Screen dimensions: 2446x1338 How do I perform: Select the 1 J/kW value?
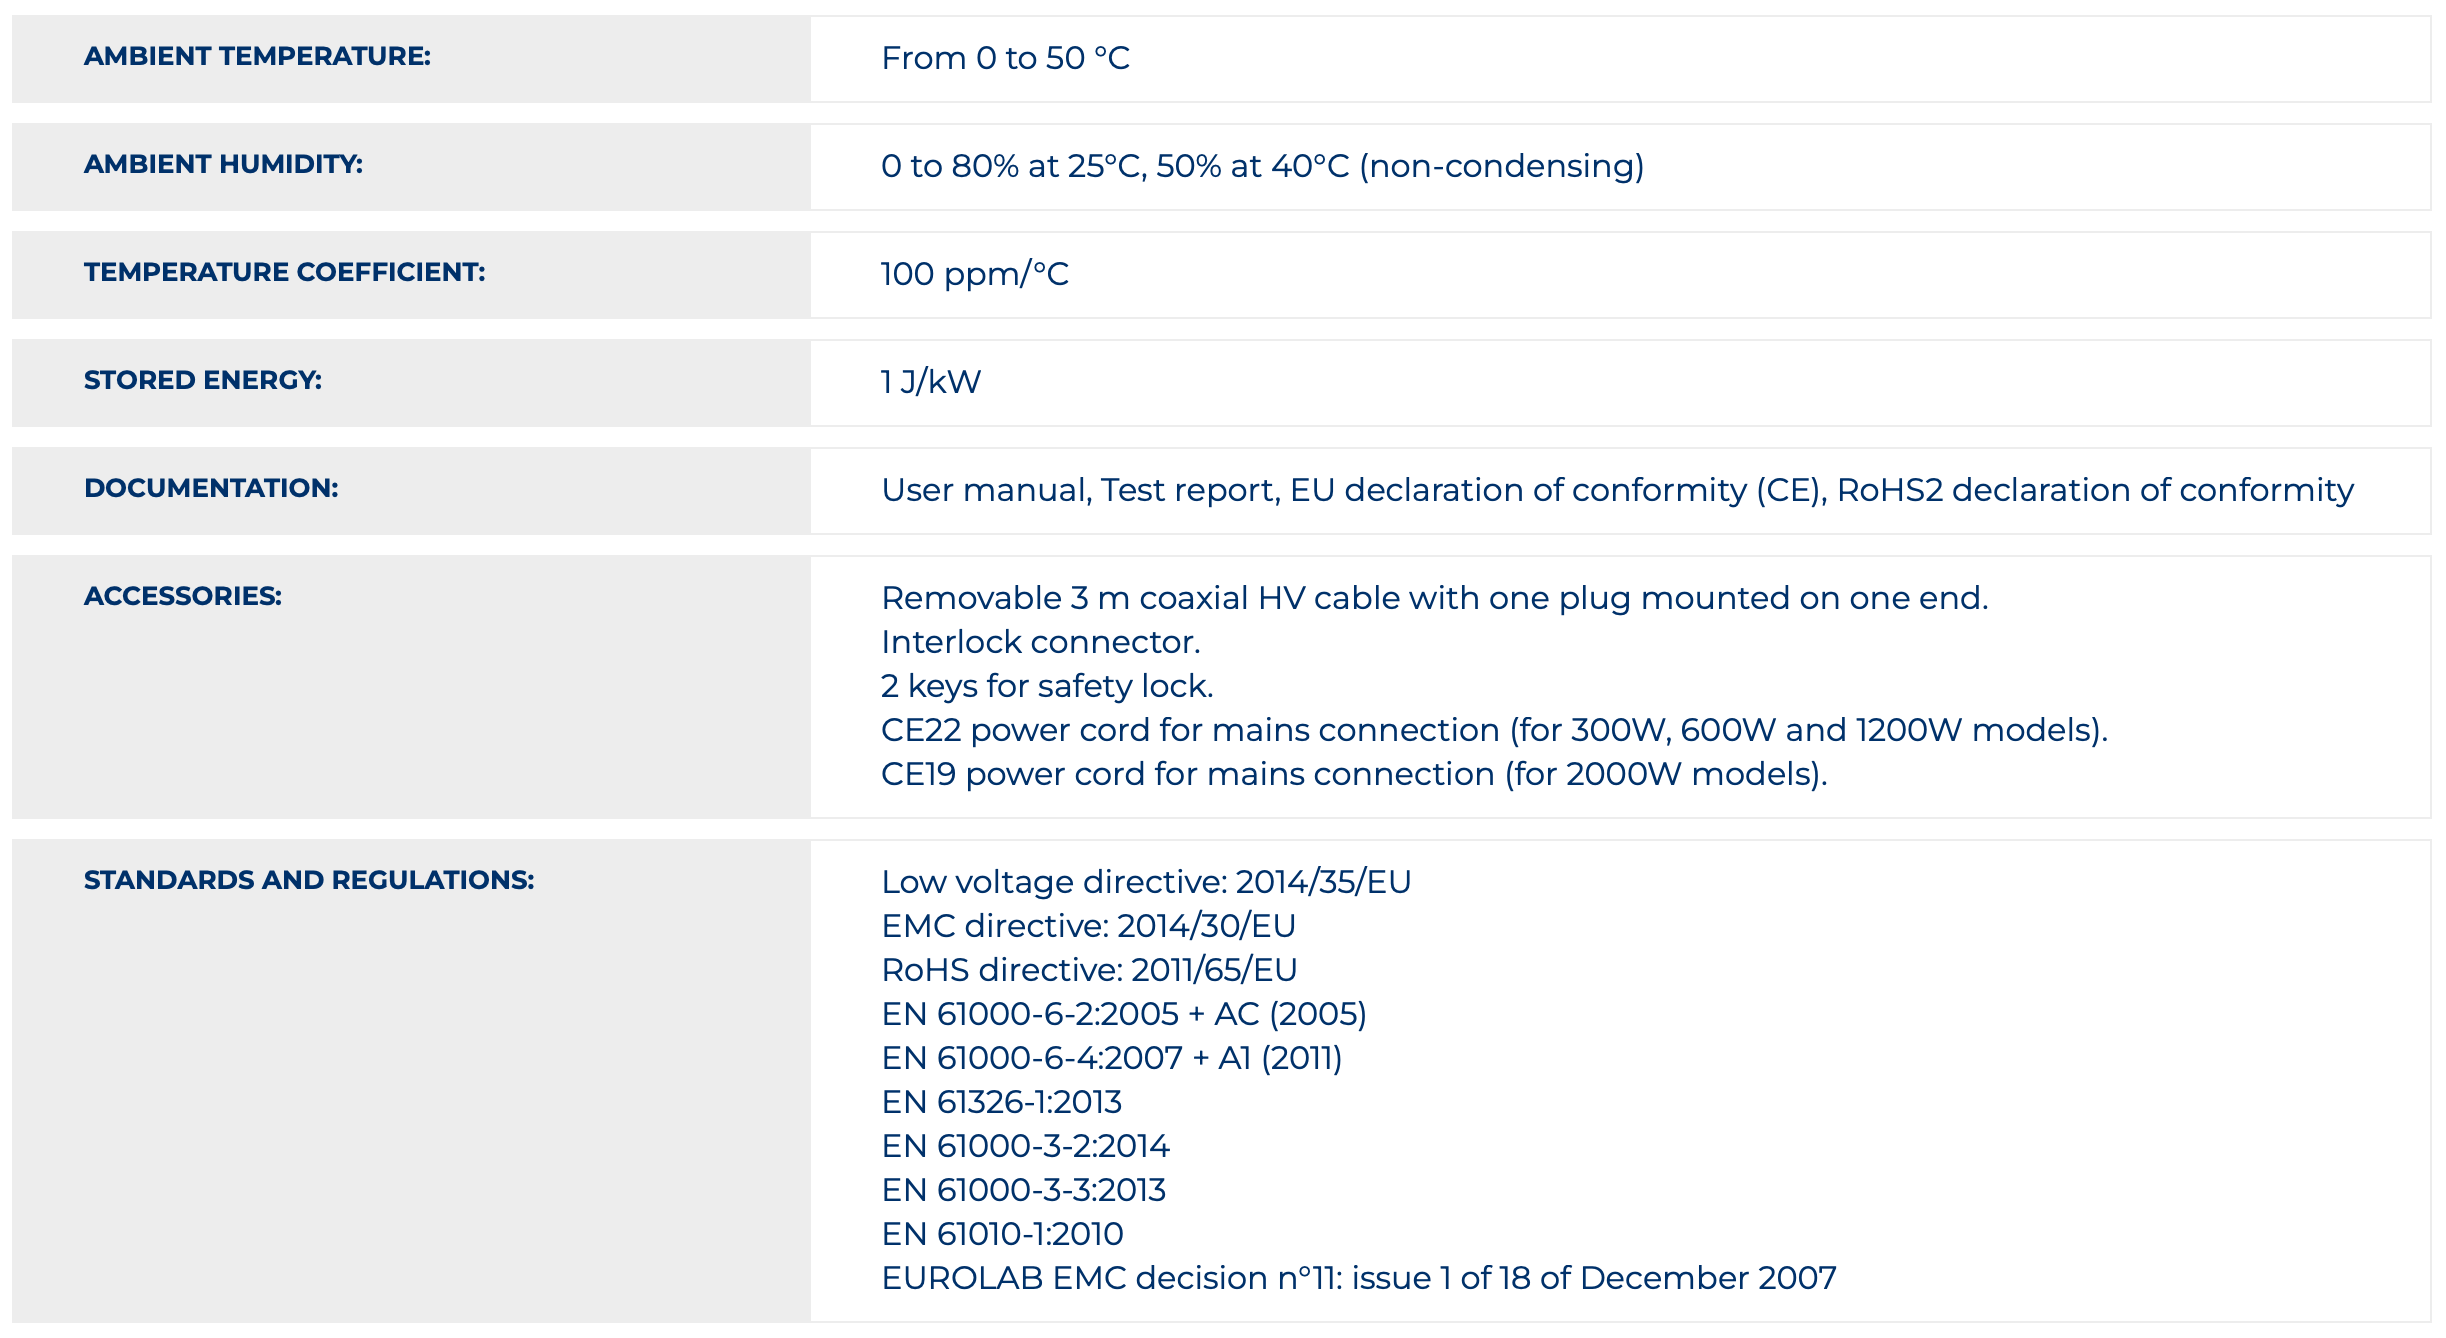pos(930,382)
